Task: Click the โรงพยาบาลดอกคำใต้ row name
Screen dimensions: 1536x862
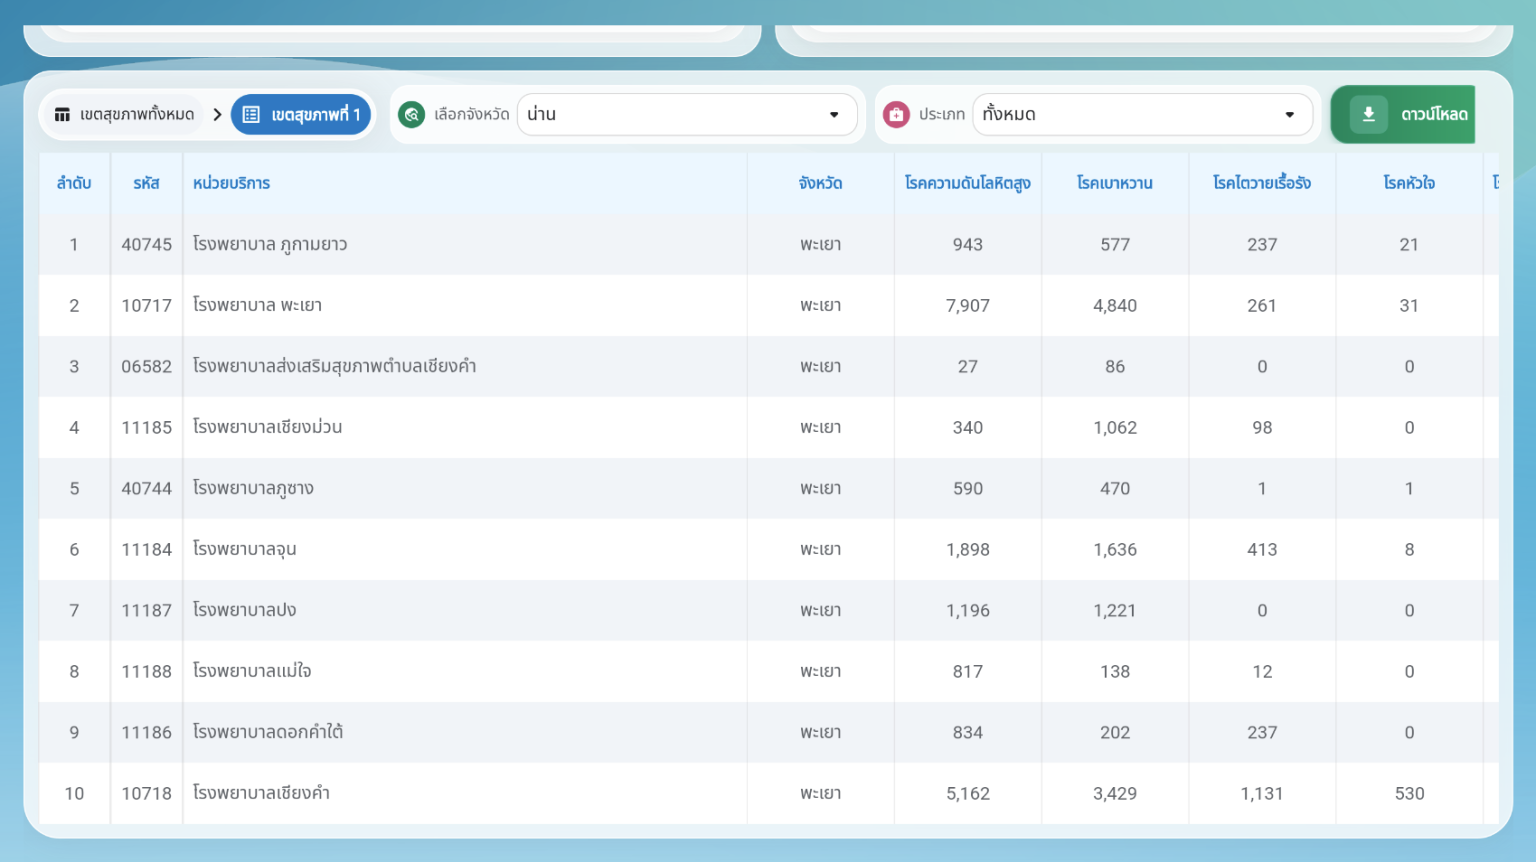Action: coord(268,733)
